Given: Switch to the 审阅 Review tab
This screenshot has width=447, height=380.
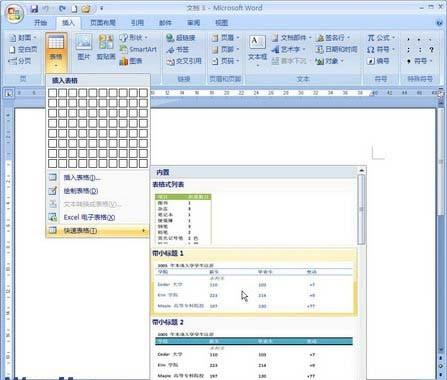Looking at the screenshot, I should (193, 23).
